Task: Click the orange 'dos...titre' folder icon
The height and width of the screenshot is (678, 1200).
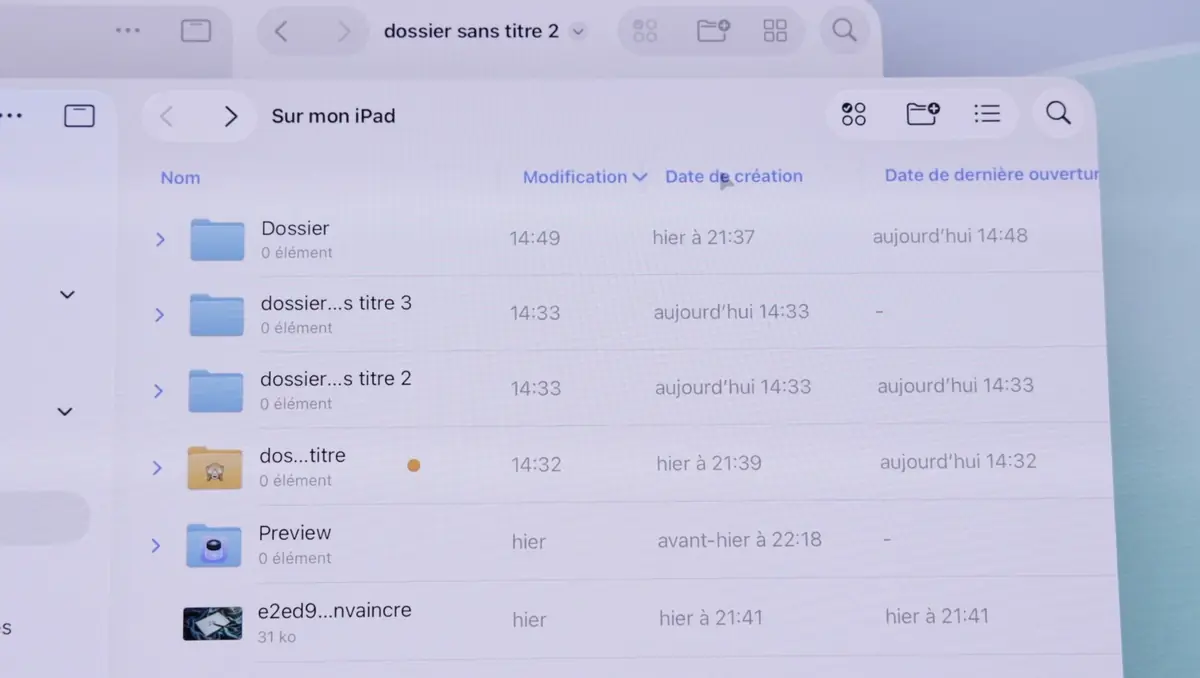Action: [x=212, y=464]
